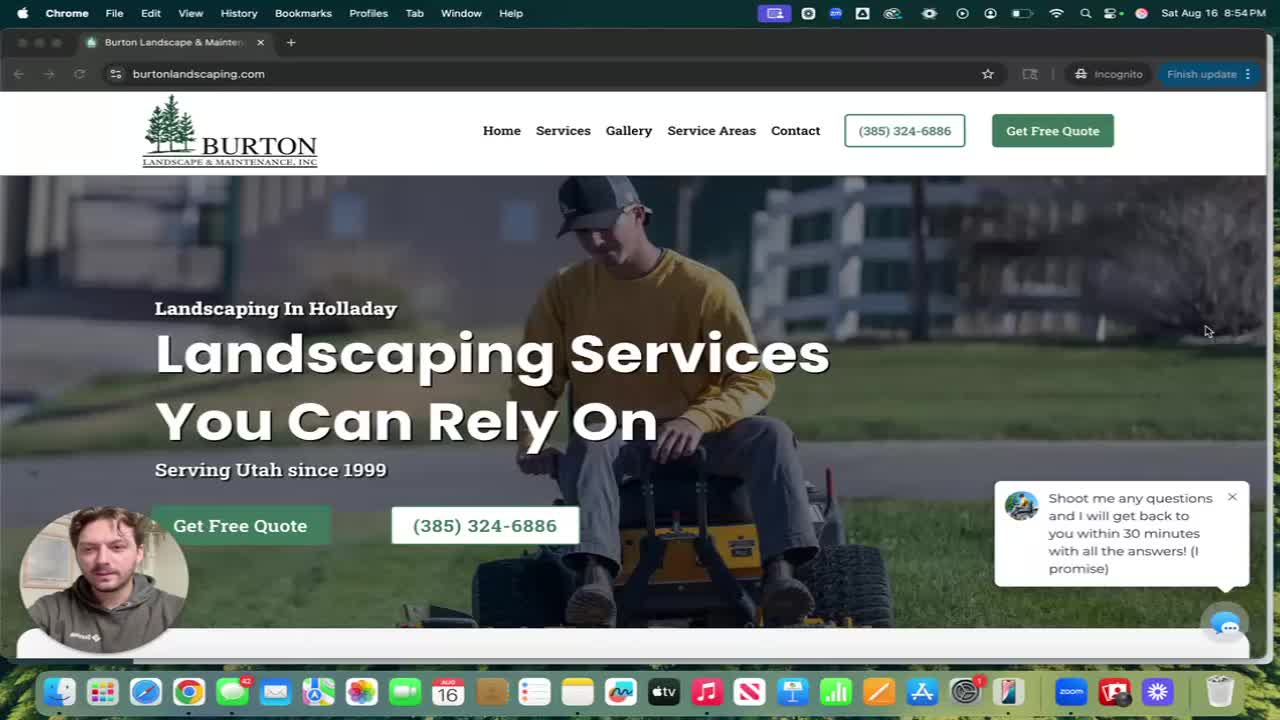Open Keynote from the dock
This screenshot has width=1280, height=720.
pos(792,691)
